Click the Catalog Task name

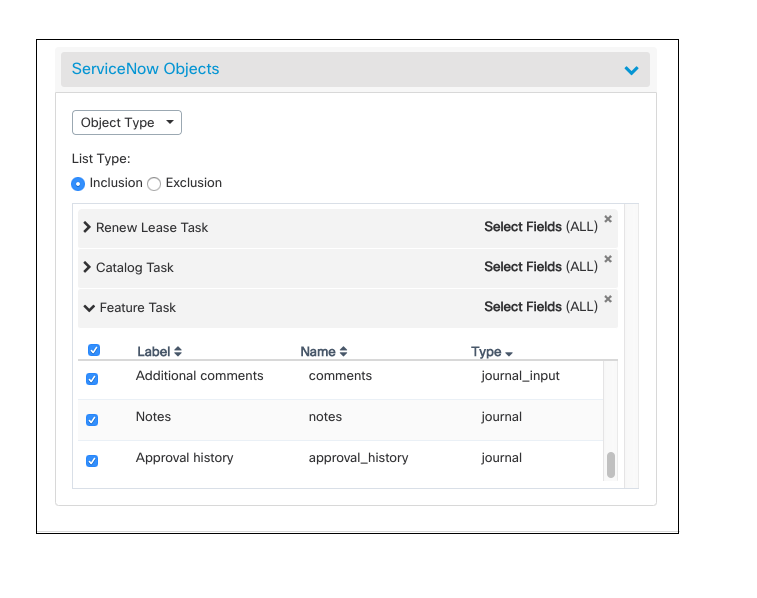(134, 267)
